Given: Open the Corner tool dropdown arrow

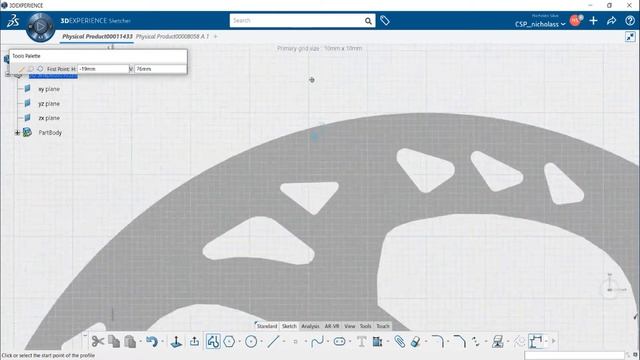Looking at the screenshot, I should [x=448, y=342].
